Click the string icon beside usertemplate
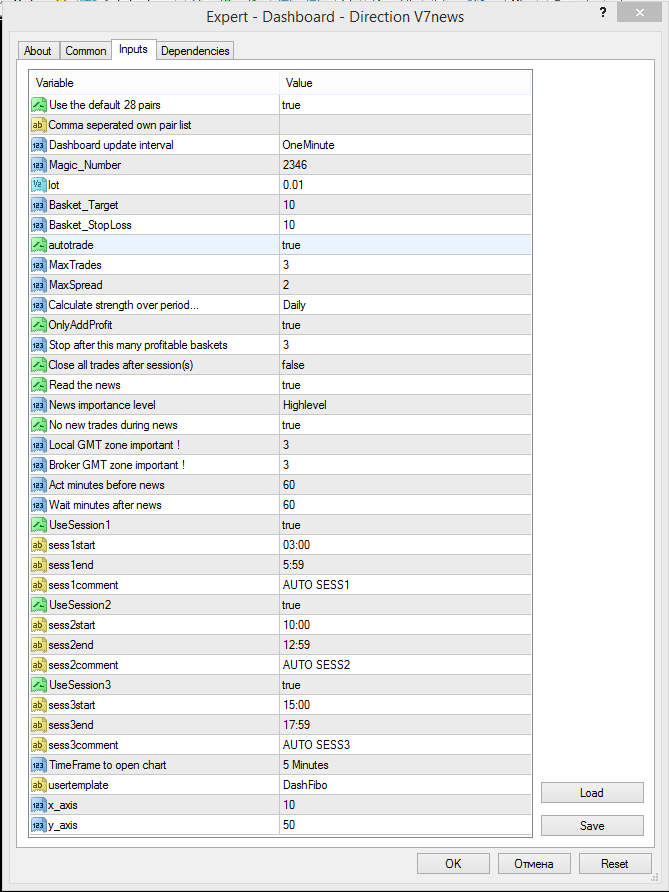This screenshot has height=892, width=669. coord(39,785)
